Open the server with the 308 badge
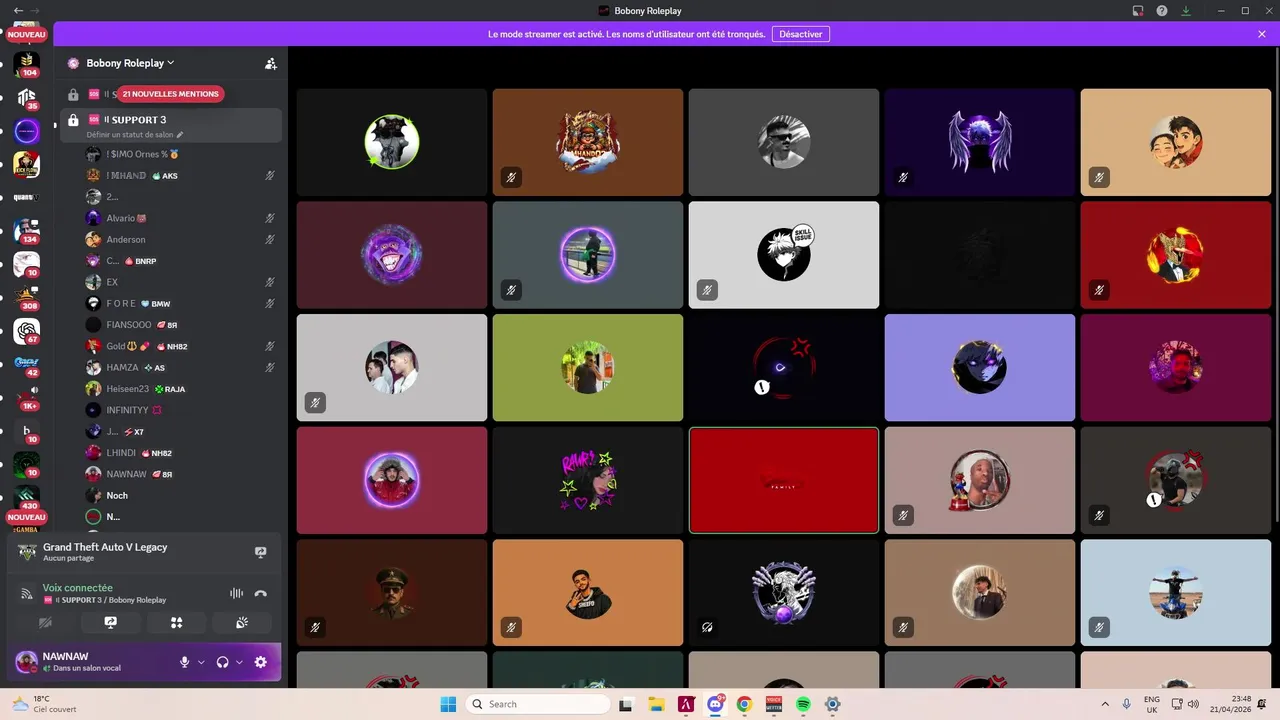Image resolution: width=1280 pixels, height=720 pixels. [27, 298]
